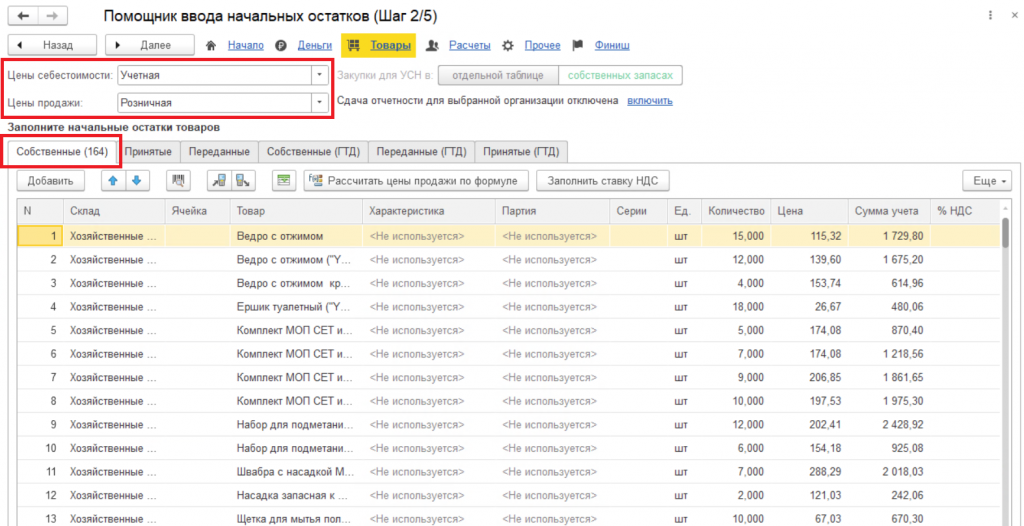Select the Щетка для мытья пол product cell
Image resolution: width=1024 pixels, height=526 pixels.
coord(296,519)
